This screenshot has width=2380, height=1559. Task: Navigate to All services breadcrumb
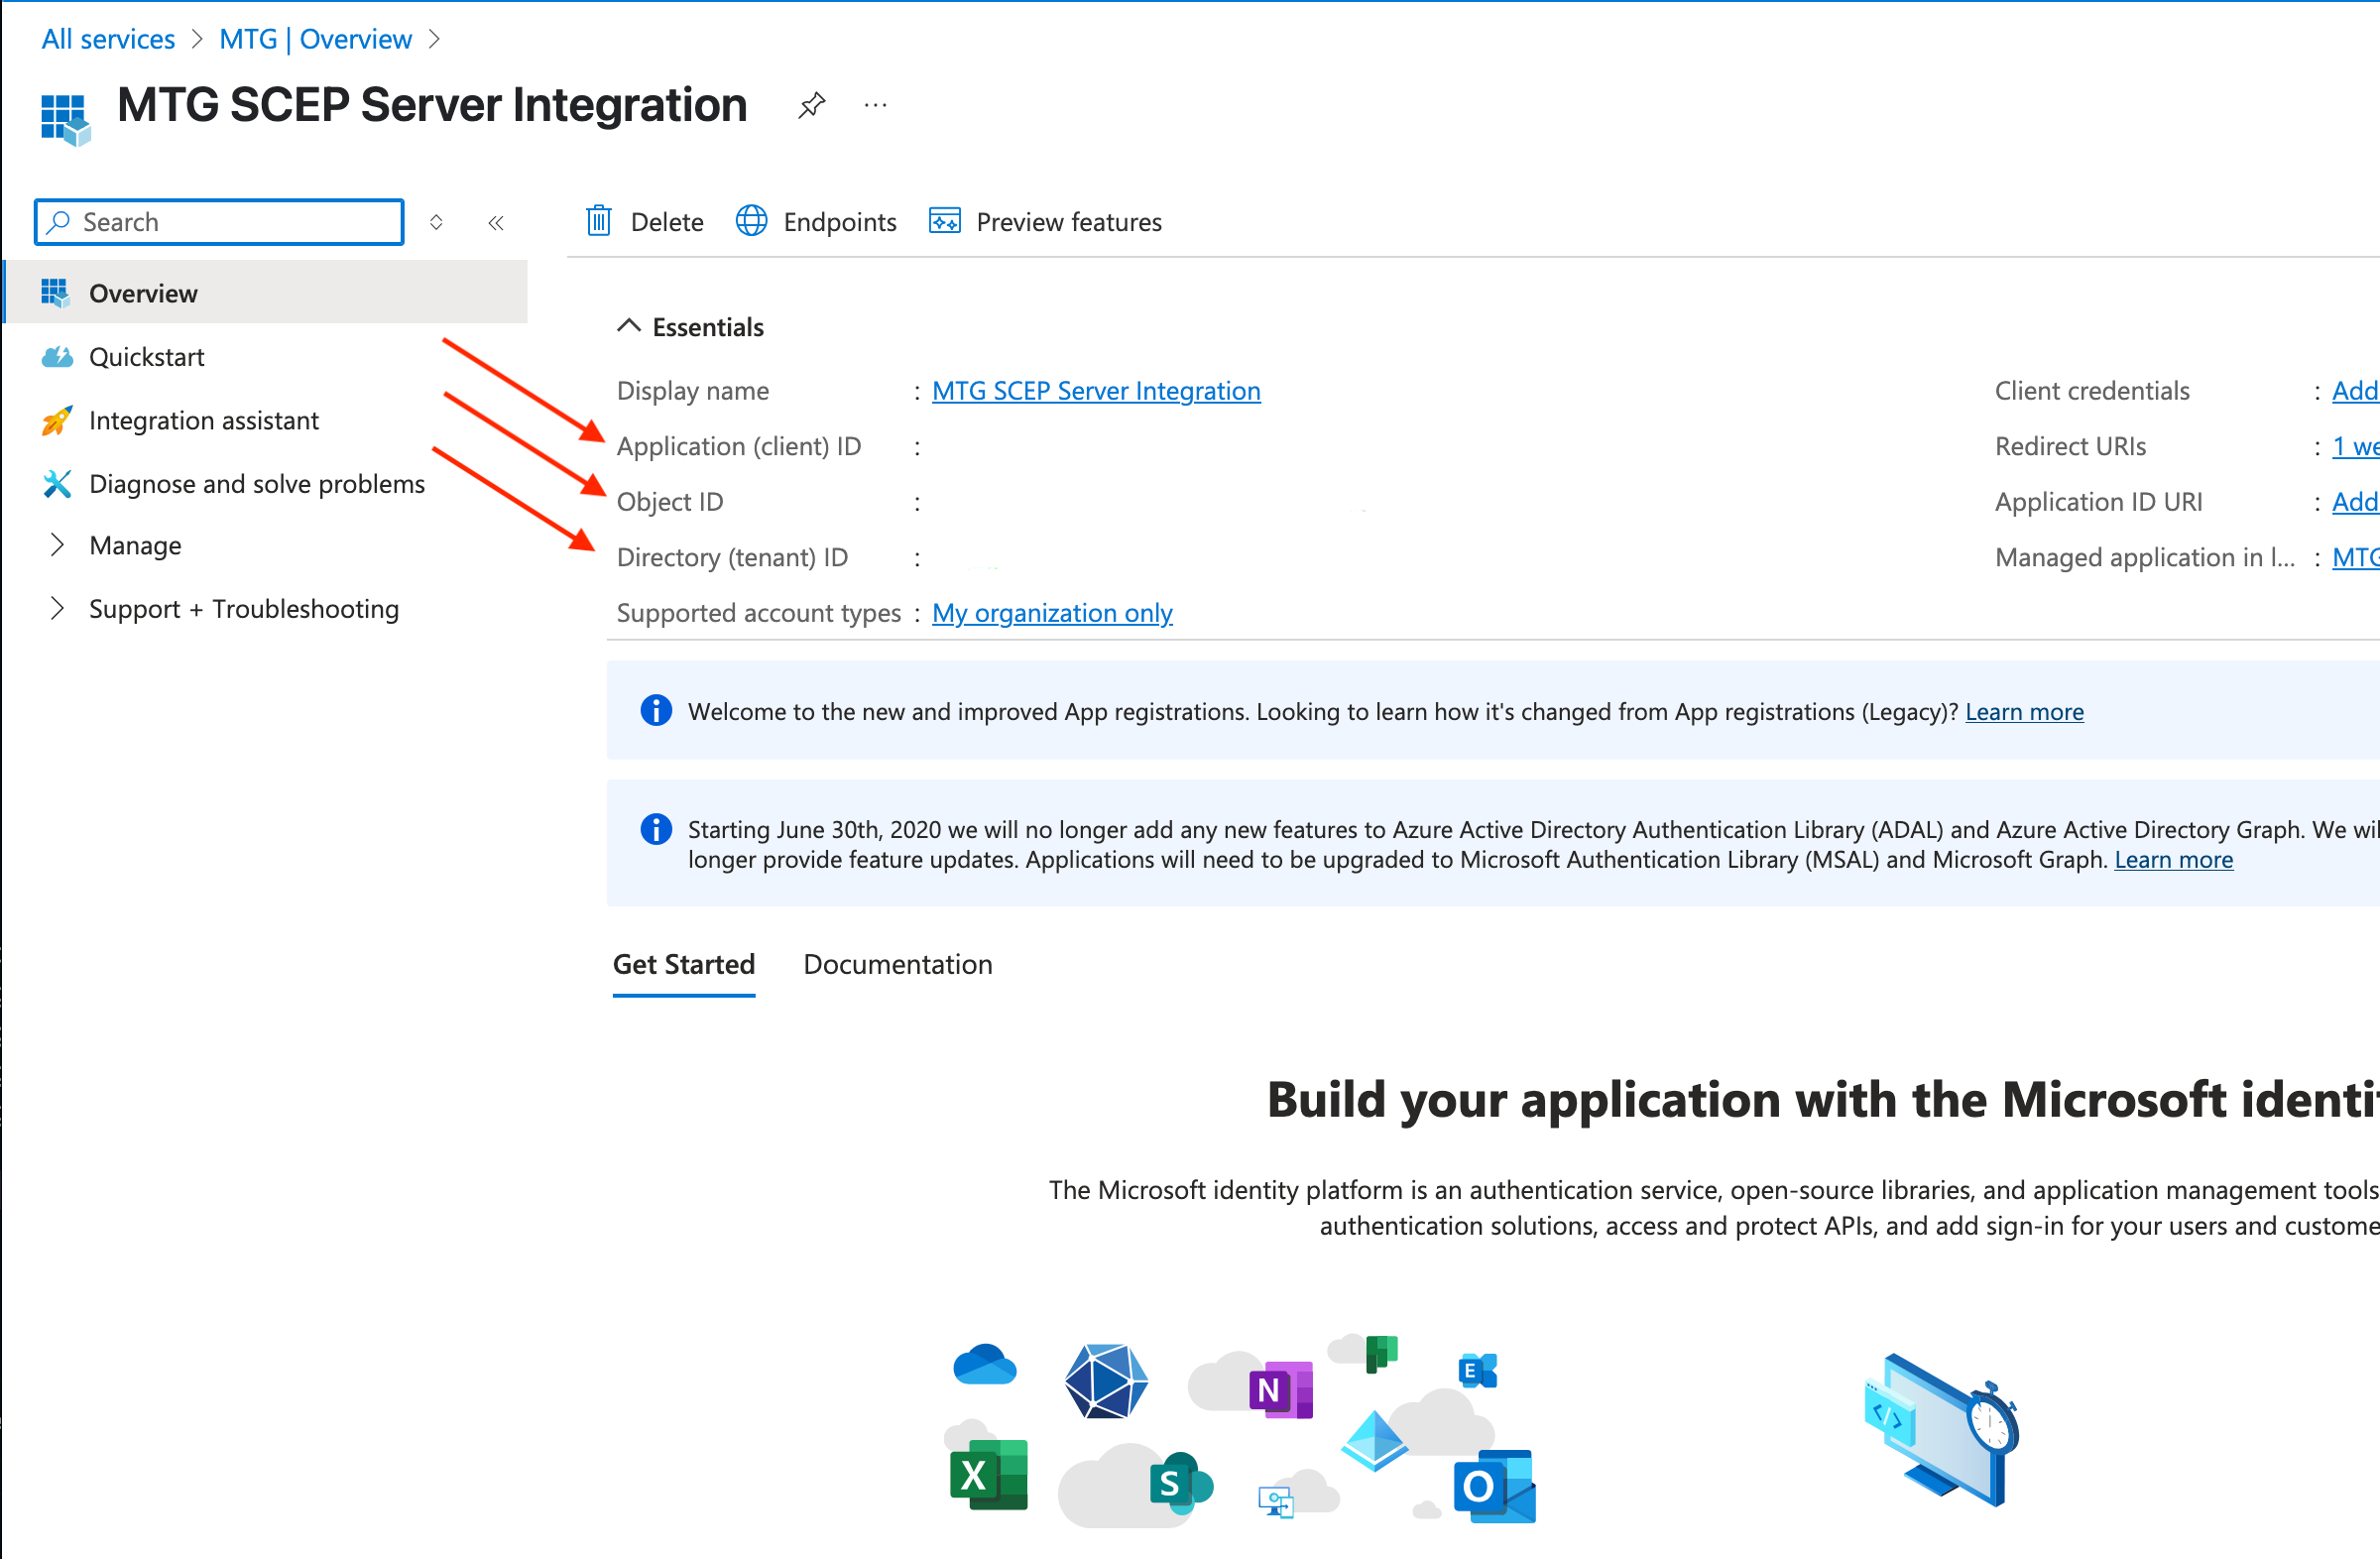pos(107,38)
